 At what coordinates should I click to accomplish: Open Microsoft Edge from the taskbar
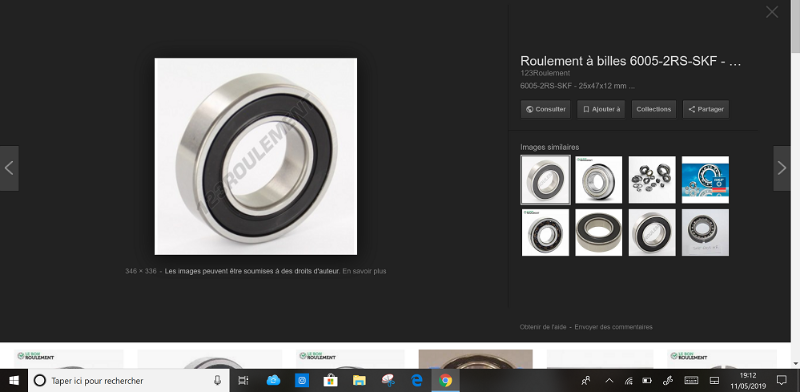pos(417,380)
